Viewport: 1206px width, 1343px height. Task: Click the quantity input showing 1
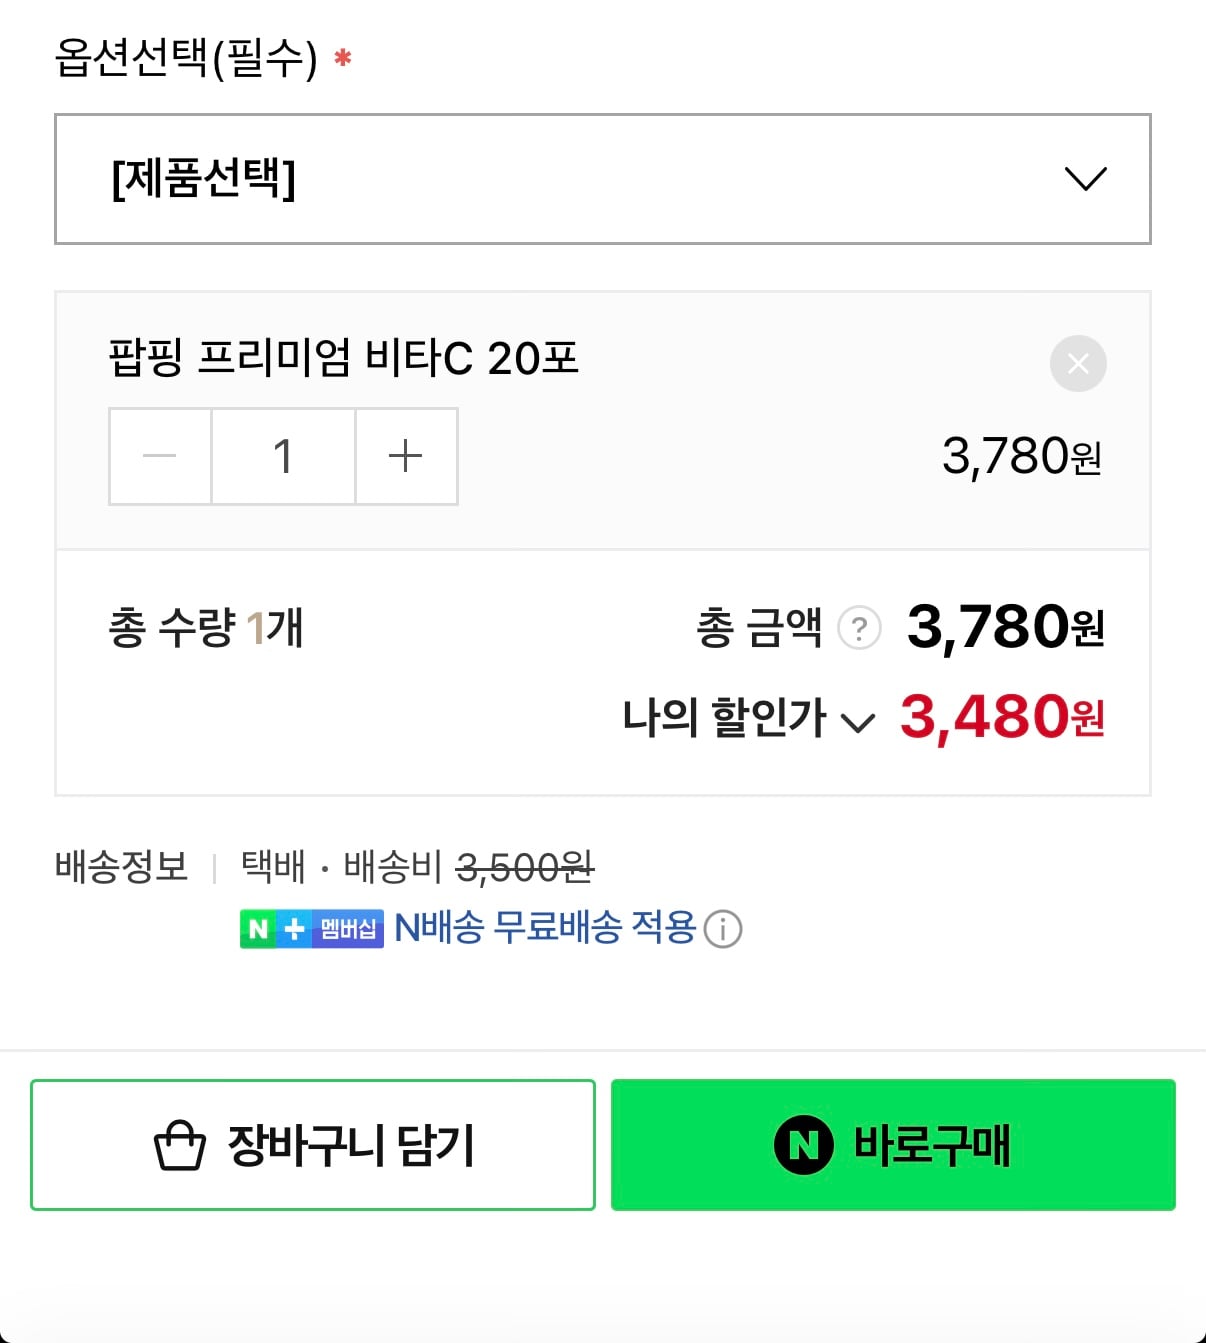[283, 456]
